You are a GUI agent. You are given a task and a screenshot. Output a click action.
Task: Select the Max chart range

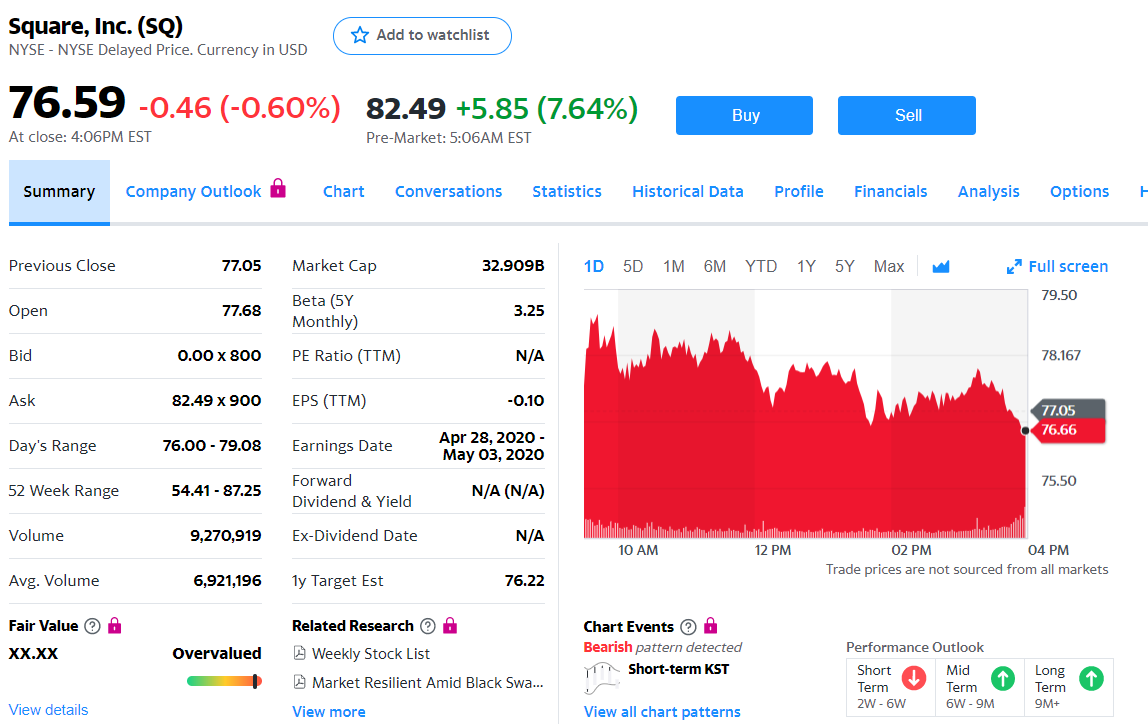(x=889, y=266)
